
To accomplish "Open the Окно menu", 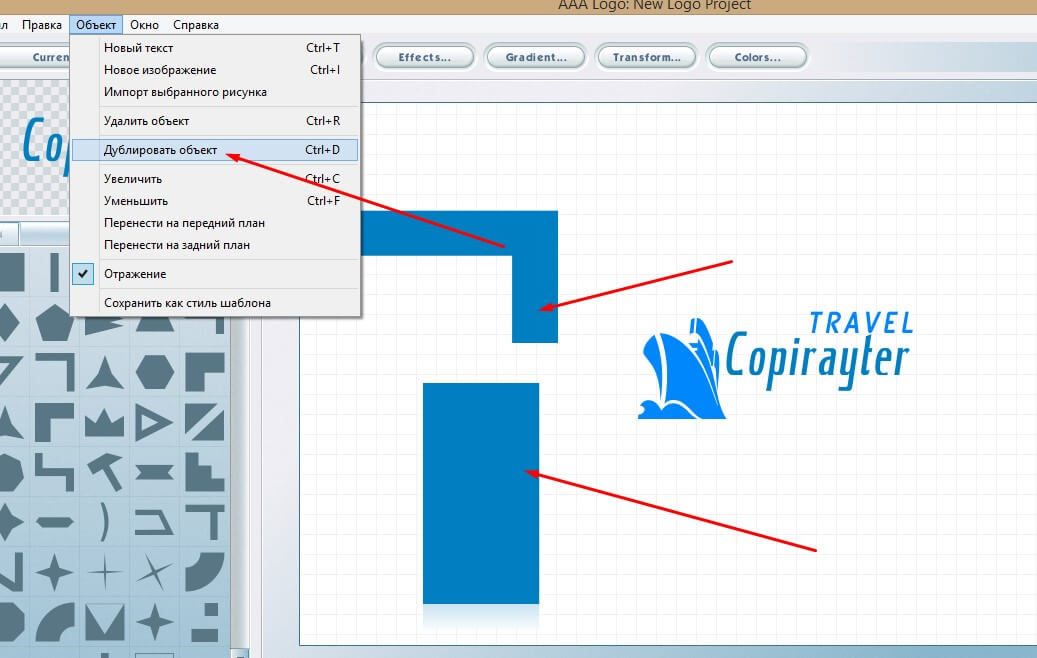I will (x=144, y=25).
